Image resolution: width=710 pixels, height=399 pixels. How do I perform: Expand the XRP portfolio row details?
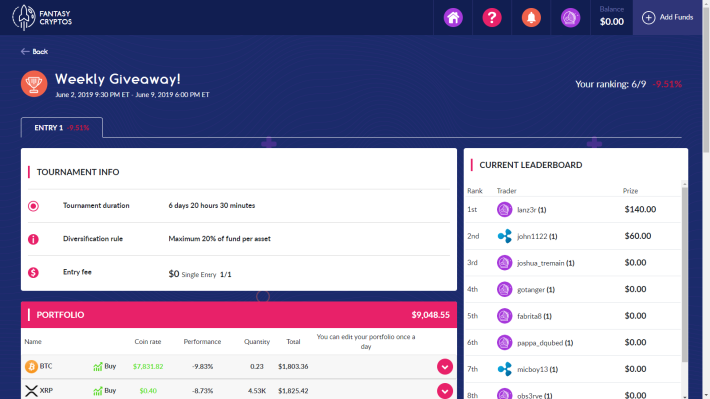click(445, 391)
